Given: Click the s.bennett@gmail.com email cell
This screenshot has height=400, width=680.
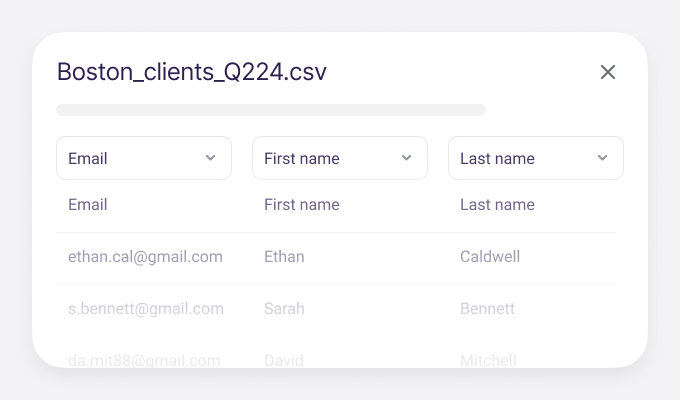Looking at the screenshot, I should [146, 309].
